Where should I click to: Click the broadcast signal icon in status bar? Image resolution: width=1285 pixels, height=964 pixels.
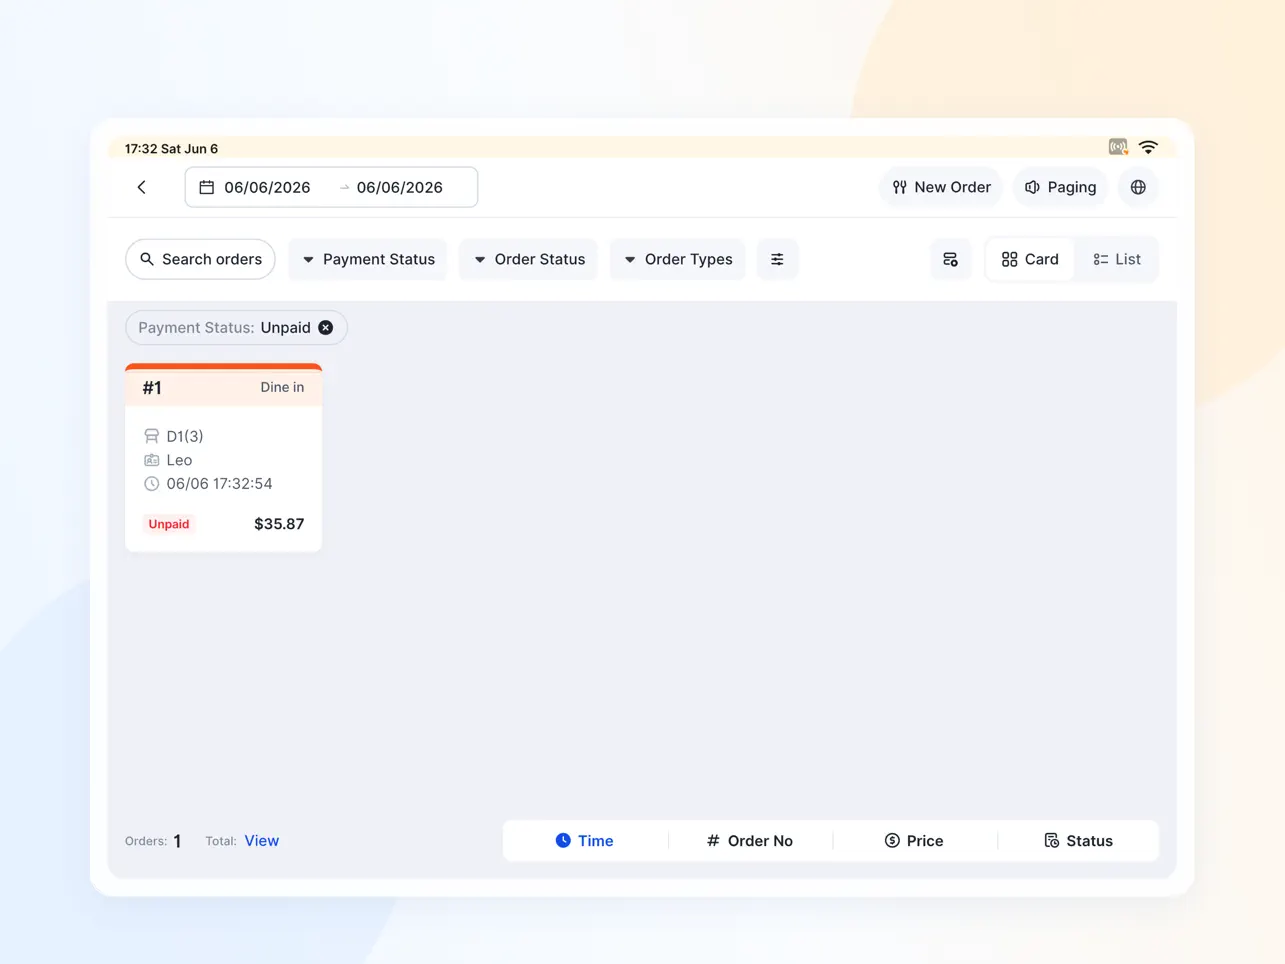pyautogui.click(x=1118, y=147)
